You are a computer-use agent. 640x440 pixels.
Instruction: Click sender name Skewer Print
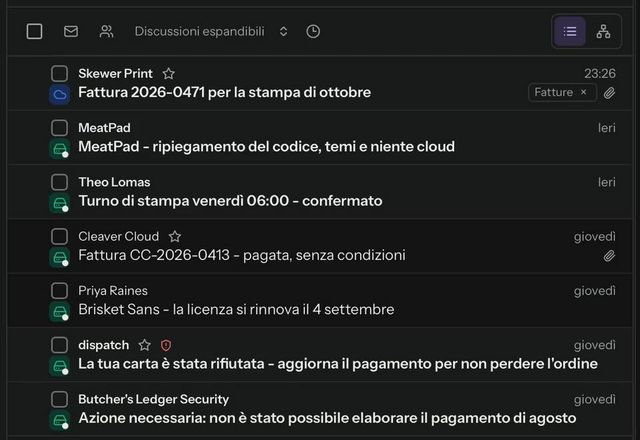[x=115, y=73]
